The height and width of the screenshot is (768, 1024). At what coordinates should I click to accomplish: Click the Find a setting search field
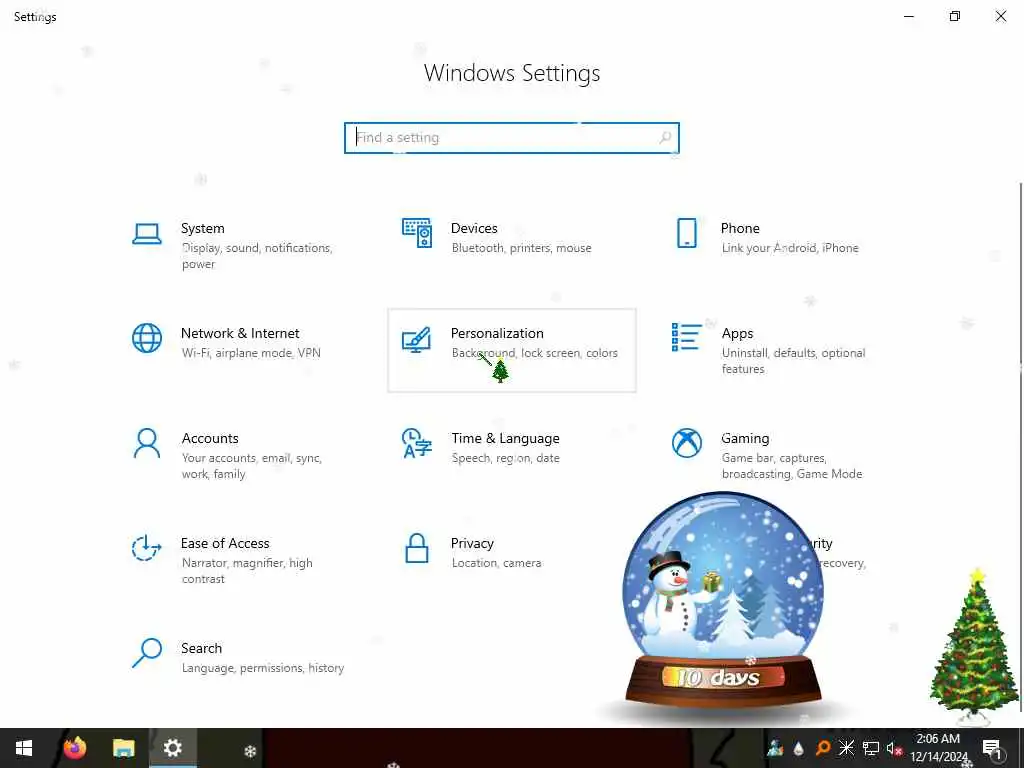[511, 138]
